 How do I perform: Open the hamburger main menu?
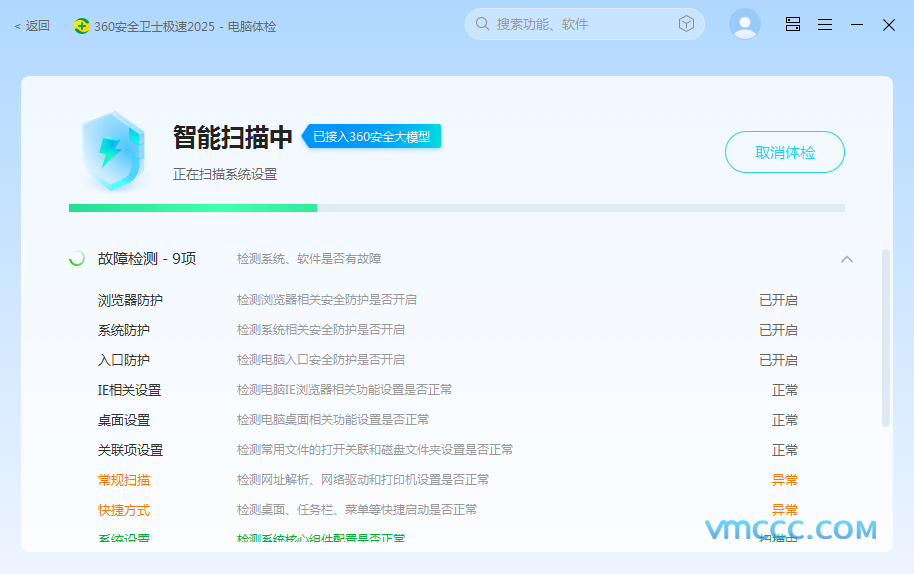click(x=824, y=25)
